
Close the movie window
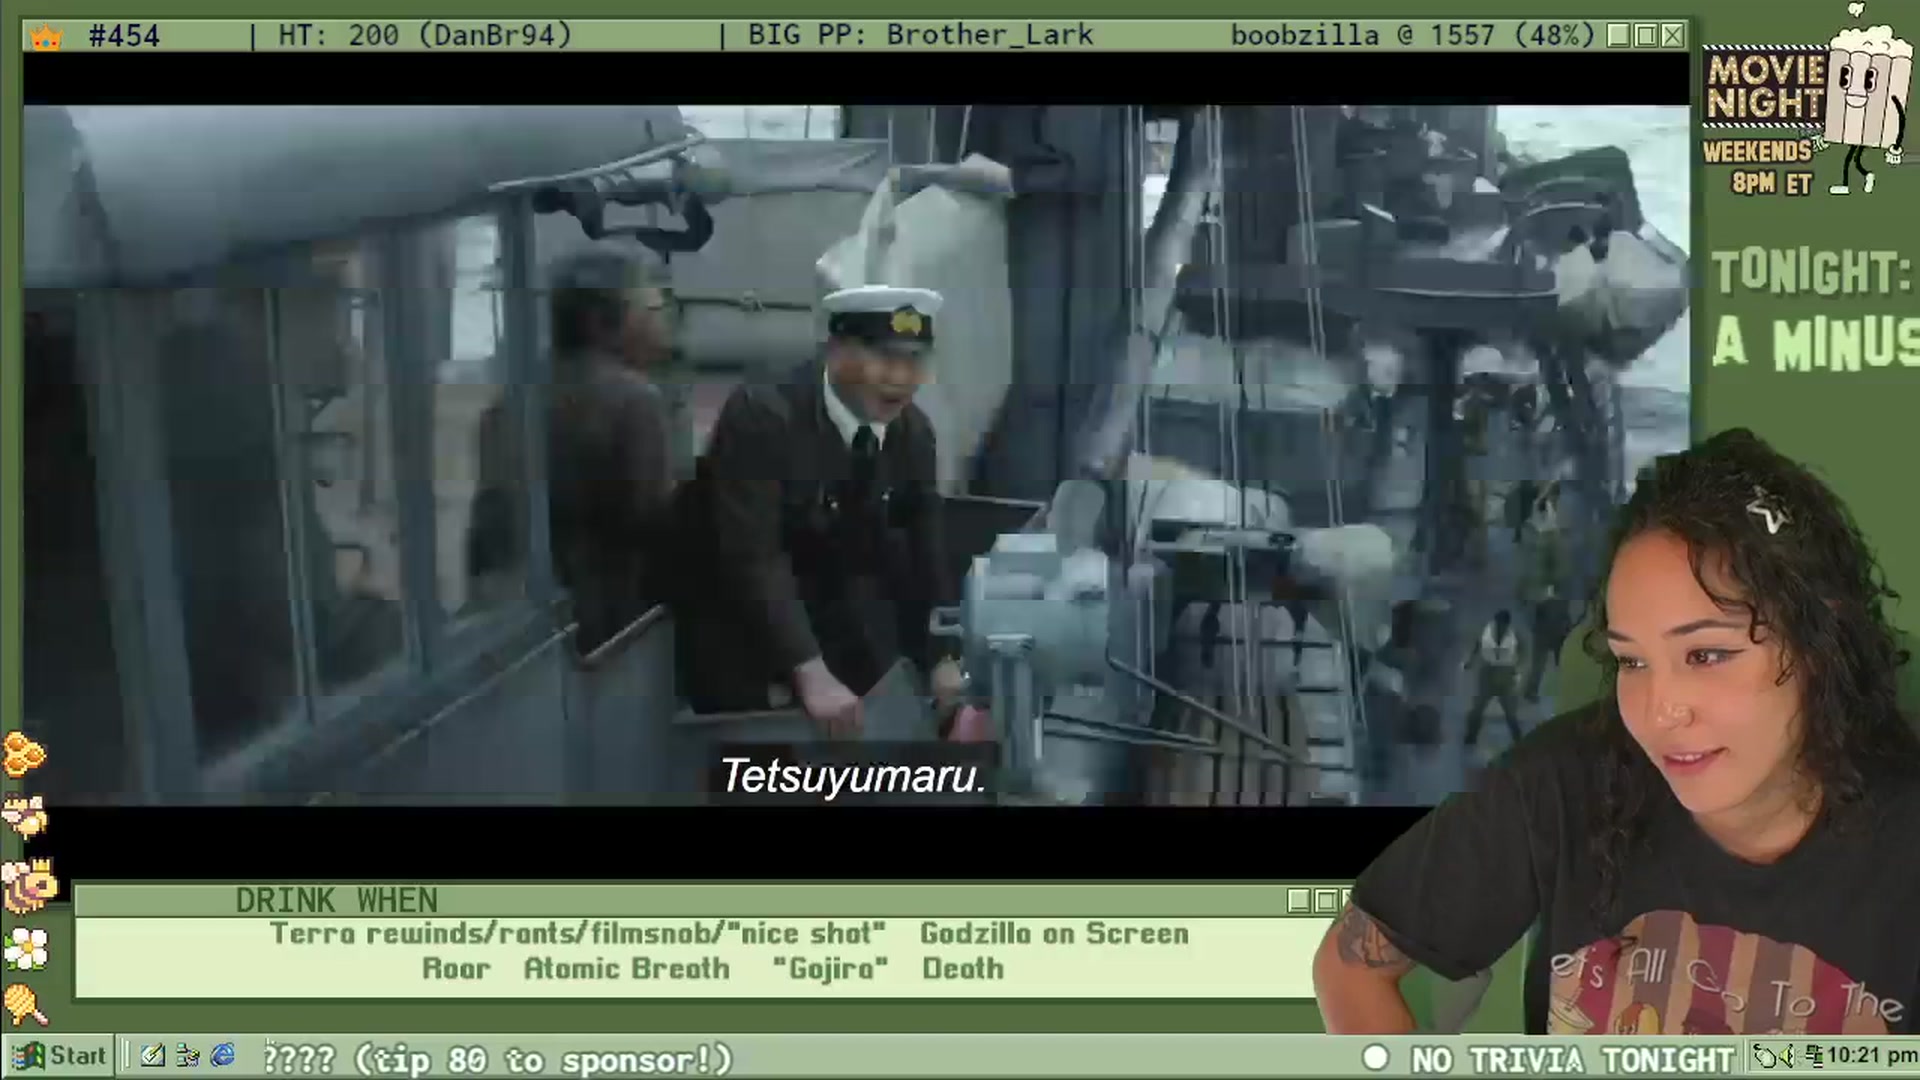(1672, 36)
